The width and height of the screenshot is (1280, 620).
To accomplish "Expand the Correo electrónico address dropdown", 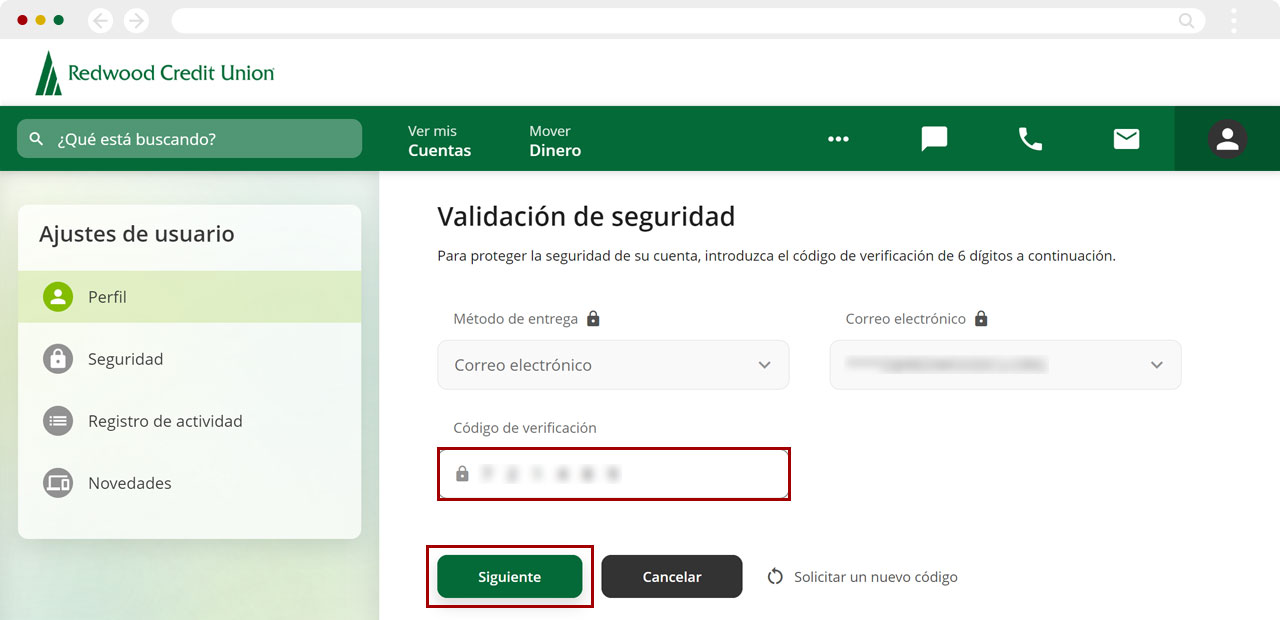I will [1005, 365].
